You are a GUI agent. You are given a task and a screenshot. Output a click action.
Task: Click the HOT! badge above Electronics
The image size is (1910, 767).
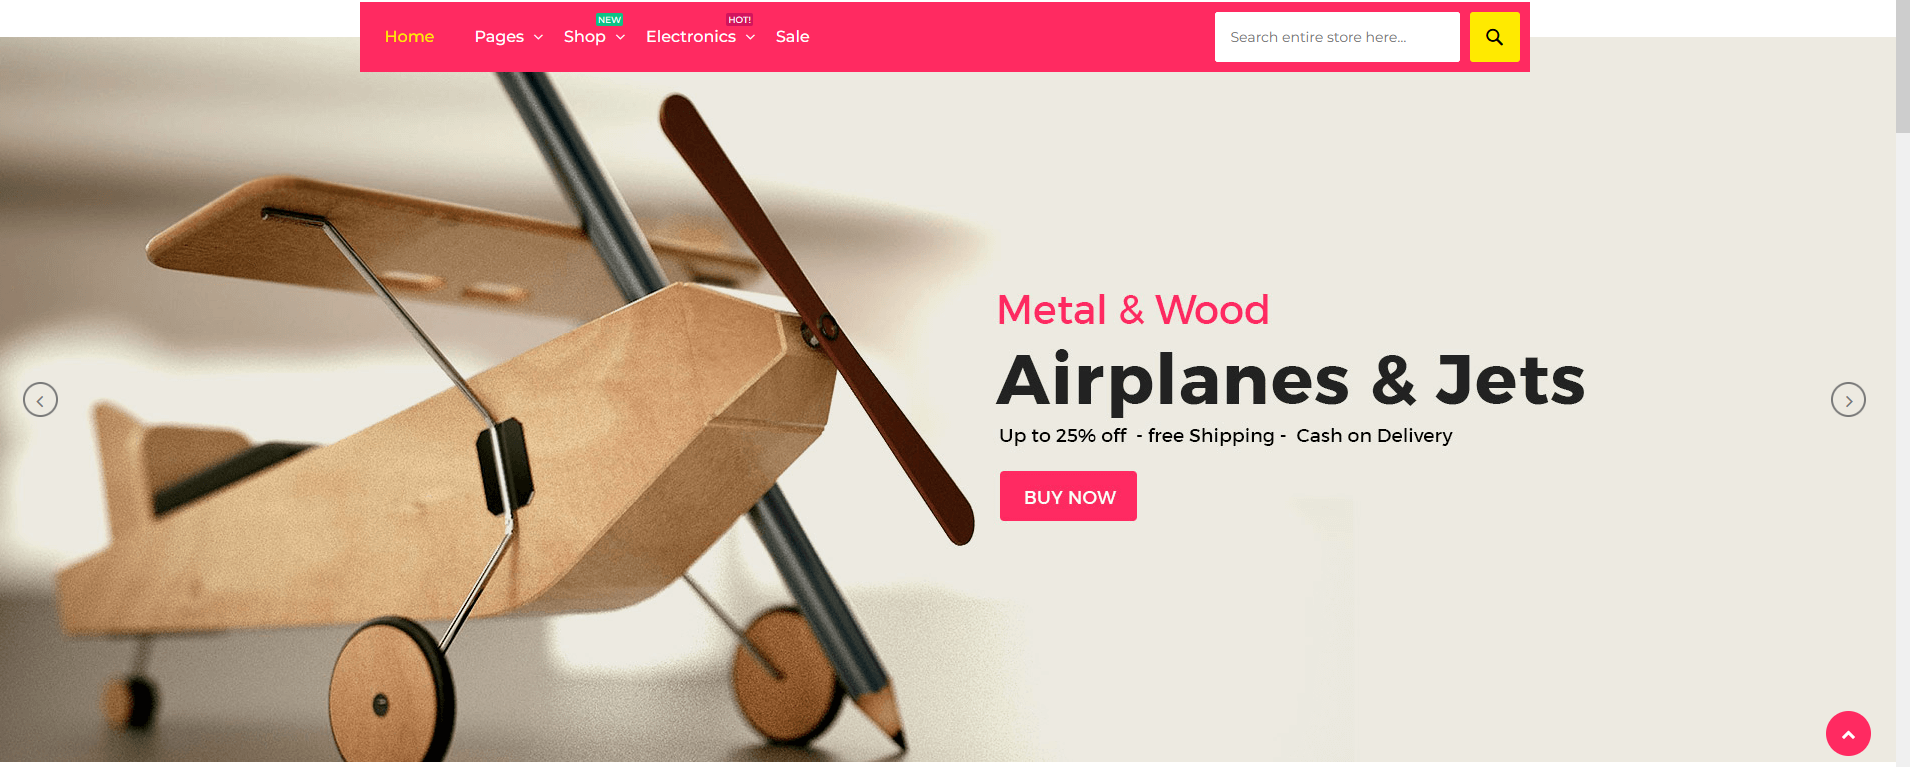point(739,20)
